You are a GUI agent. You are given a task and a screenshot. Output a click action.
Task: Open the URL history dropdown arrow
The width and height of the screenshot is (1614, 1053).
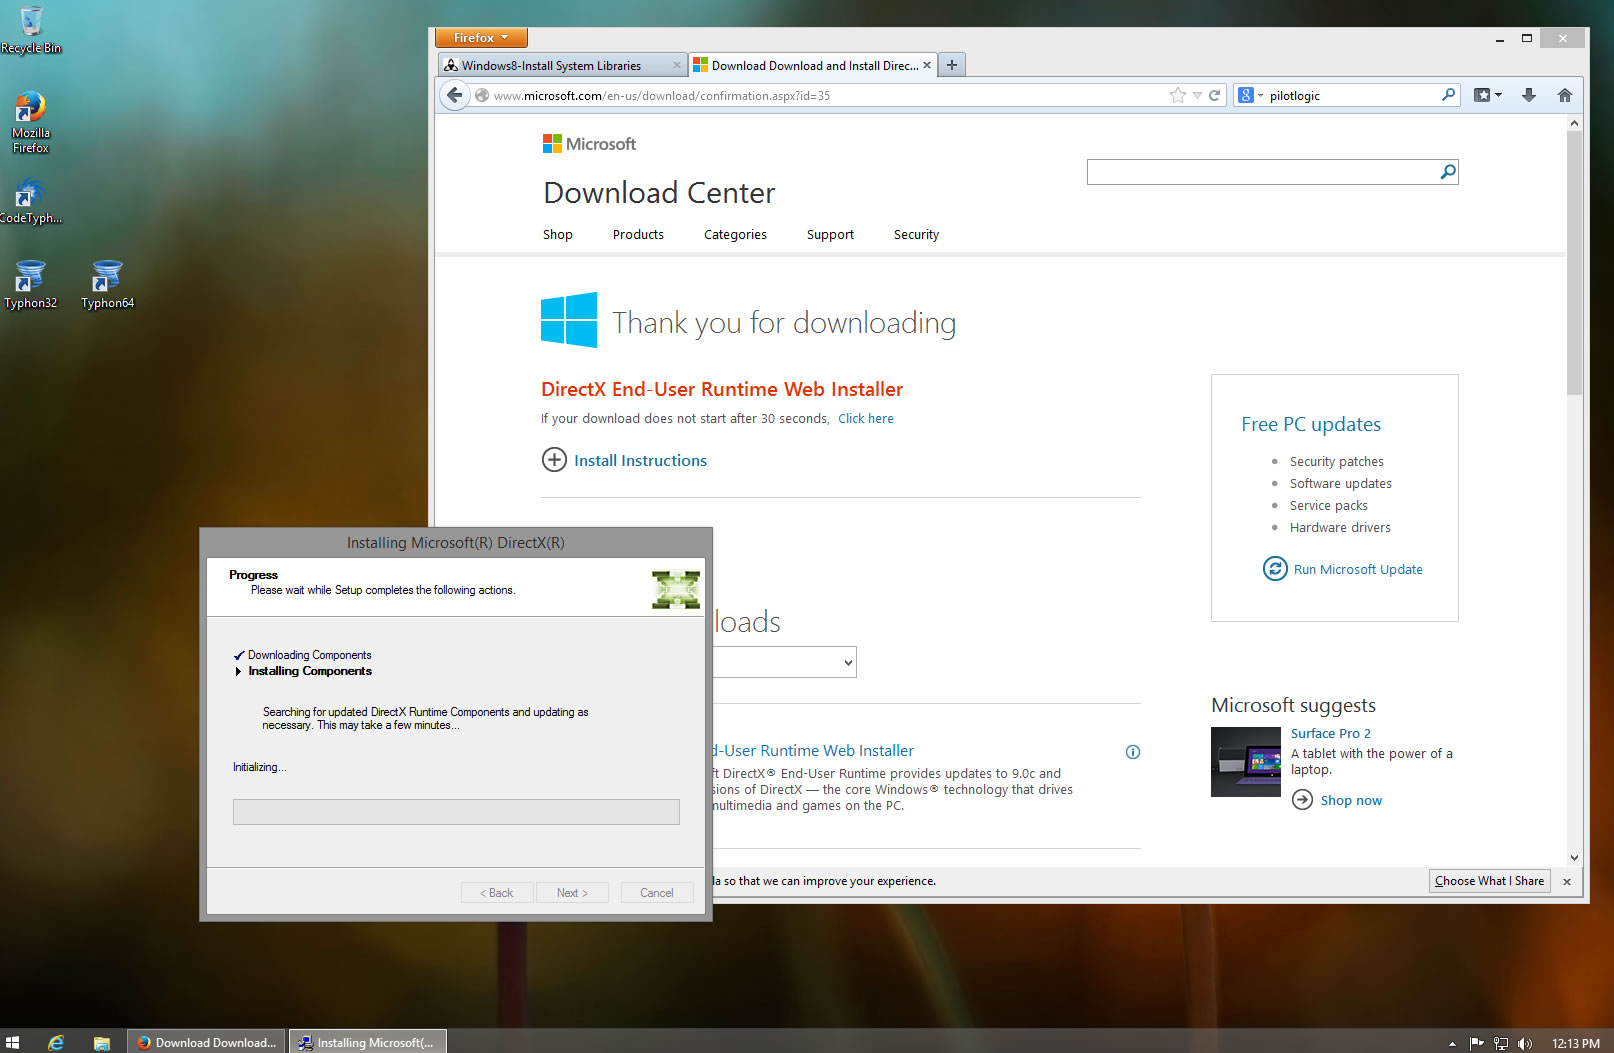point(1197,95)
